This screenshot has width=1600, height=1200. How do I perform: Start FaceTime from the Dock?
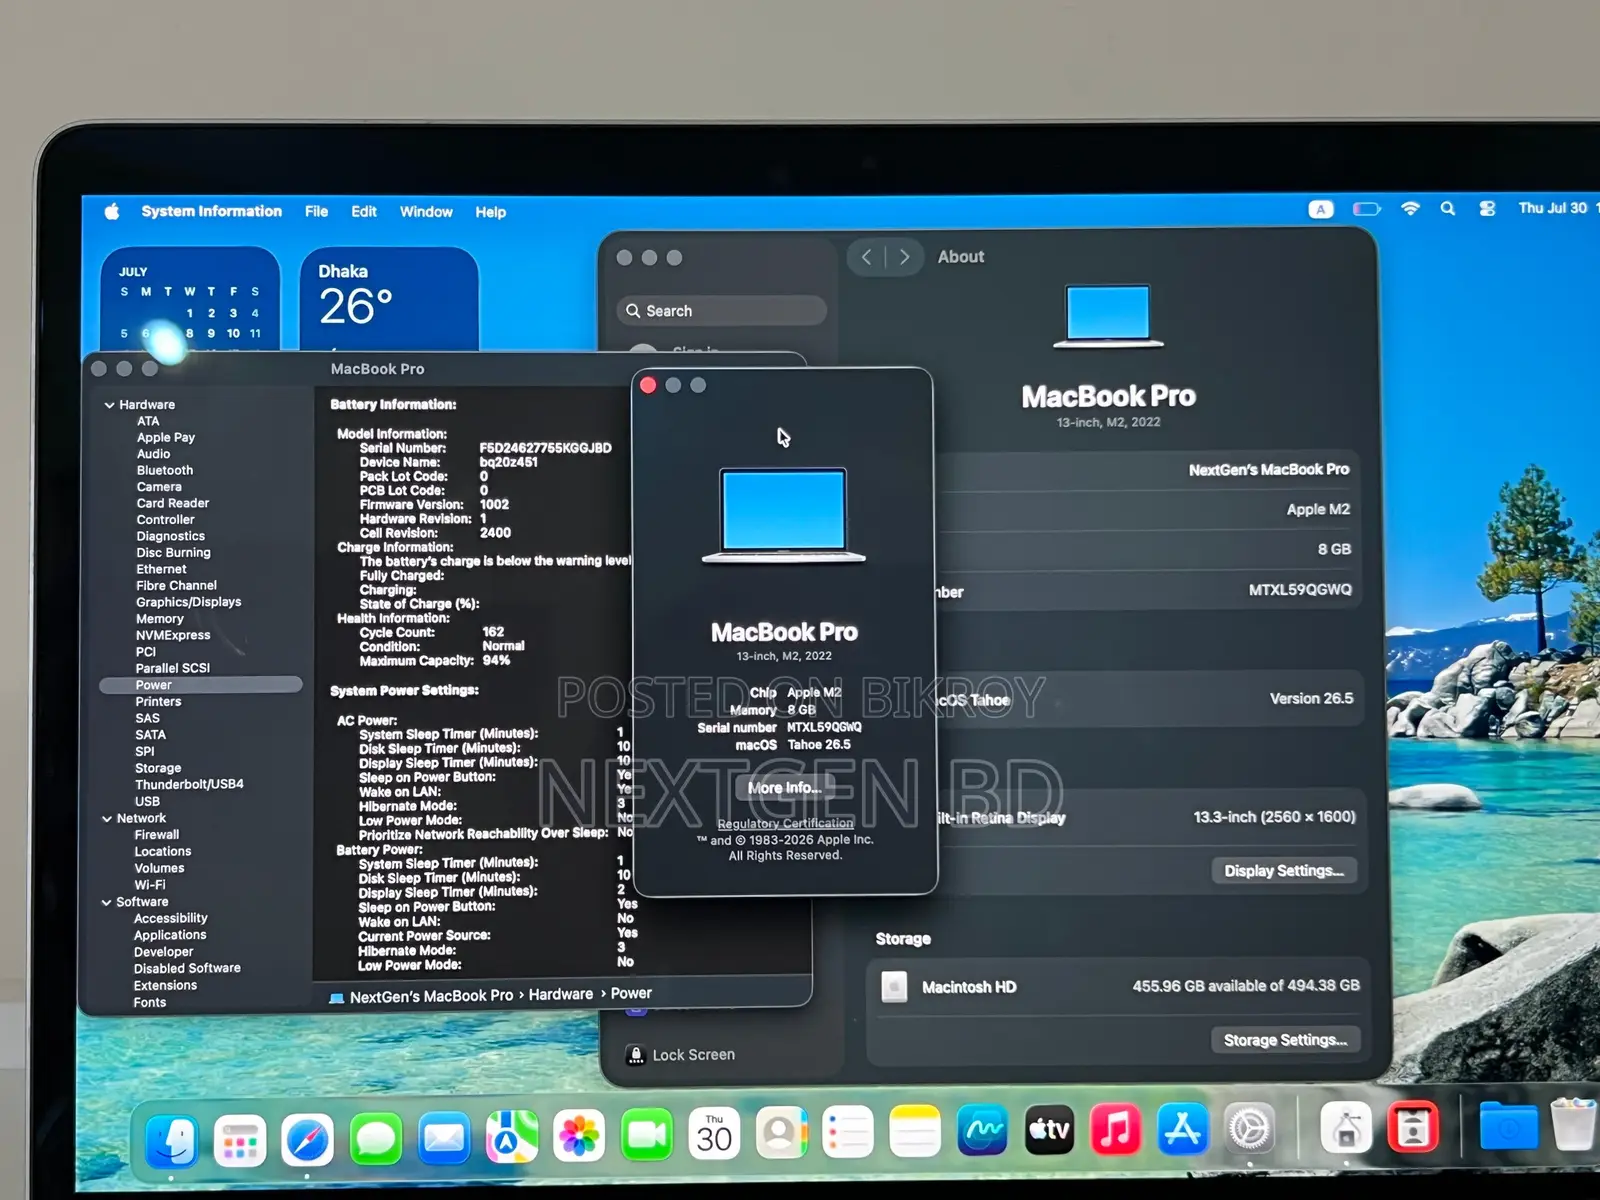click(647, 1135)
